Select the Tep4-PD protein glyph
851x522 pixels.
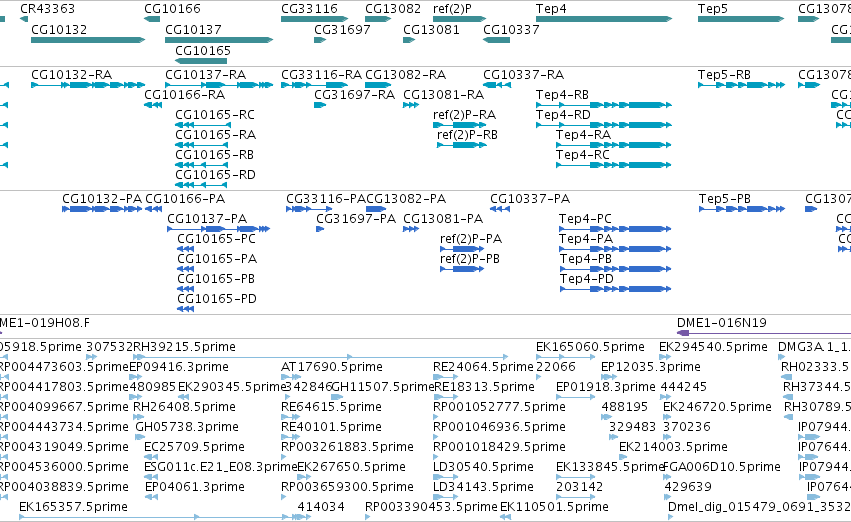[615, 289]
